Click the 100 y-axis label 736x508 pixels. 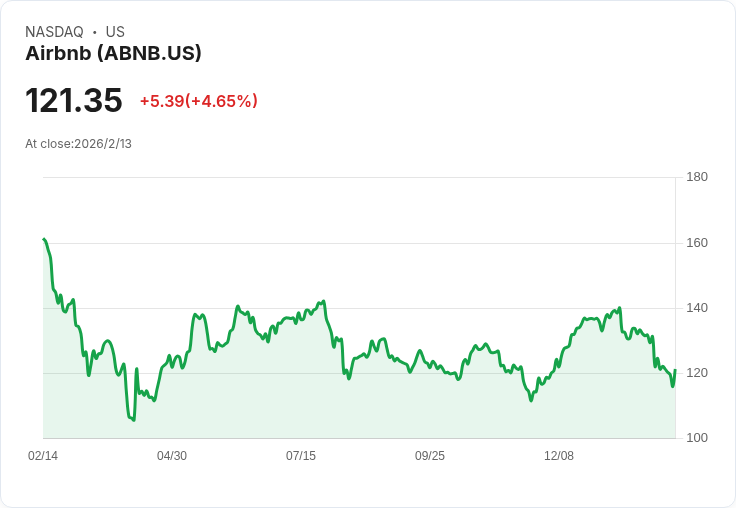click(x=697, y=438)
